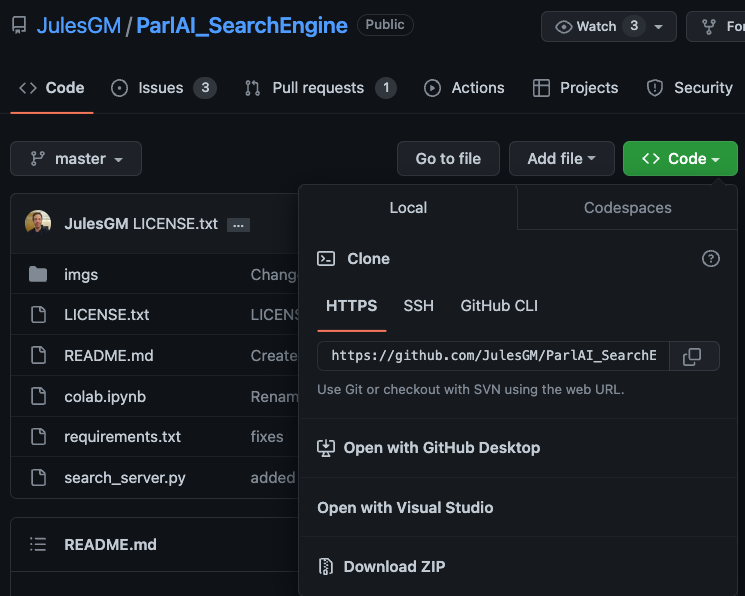Screen dimensions: 745x596
Task: Click the Security shield icon
Action: tap(655, 88)
